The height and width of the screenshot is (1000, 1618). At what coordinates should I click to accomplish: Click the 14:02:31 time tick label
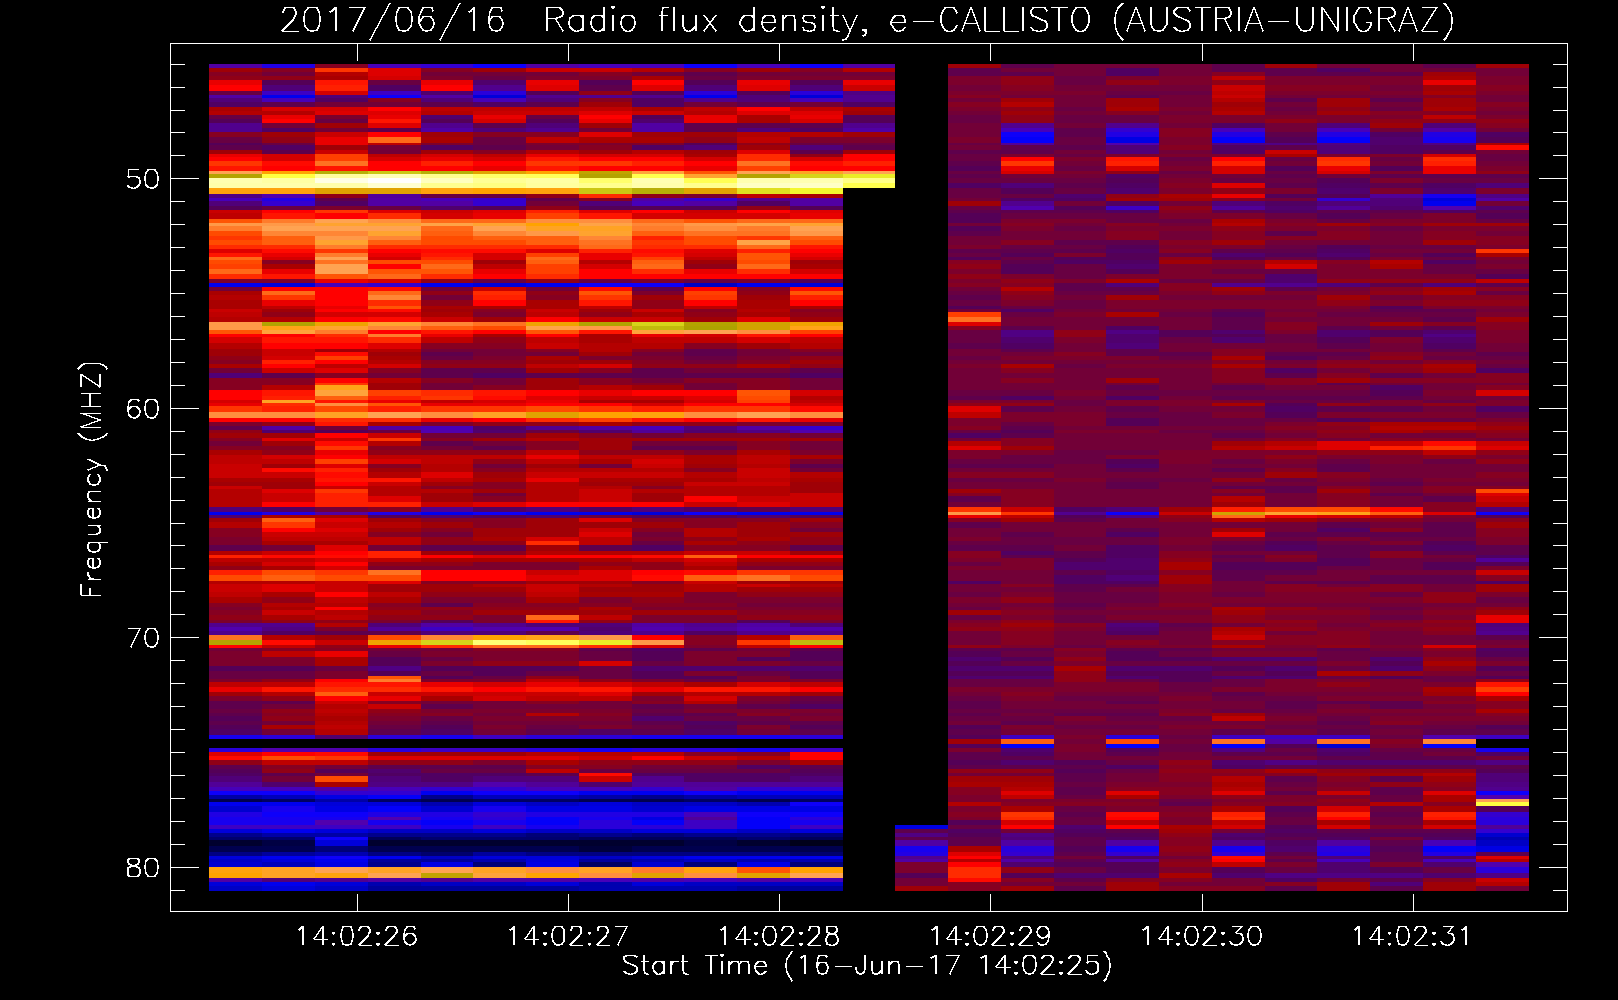[1413, 937]
